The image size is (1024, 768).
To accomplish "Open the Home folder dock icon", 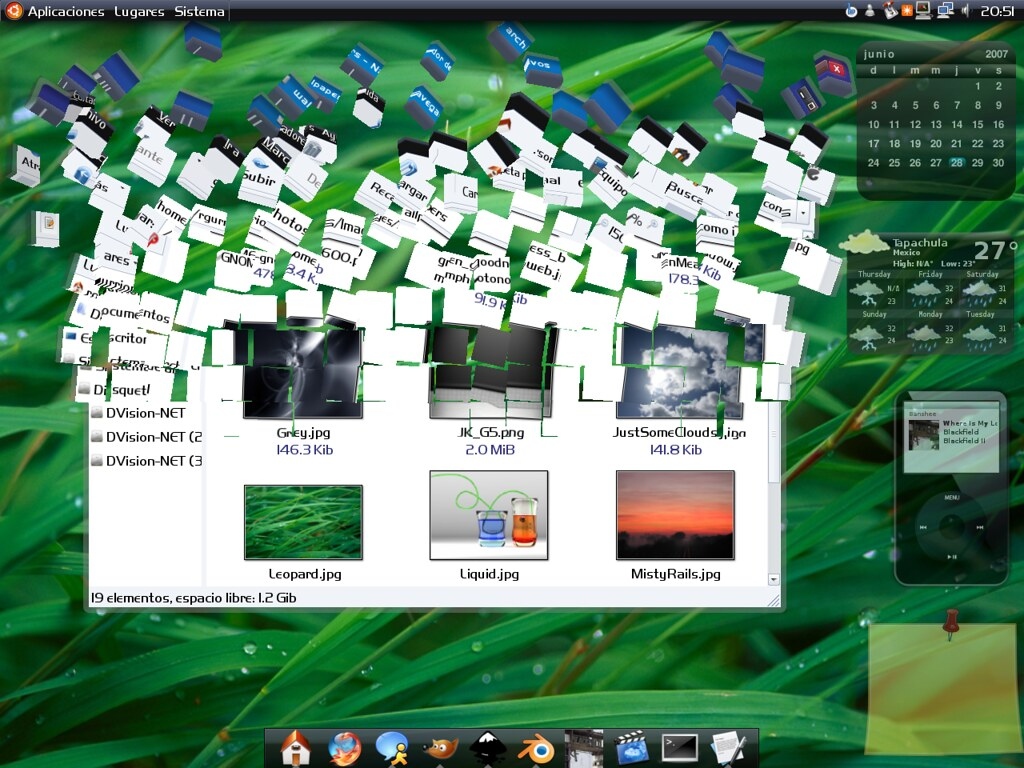I will 295,748.
